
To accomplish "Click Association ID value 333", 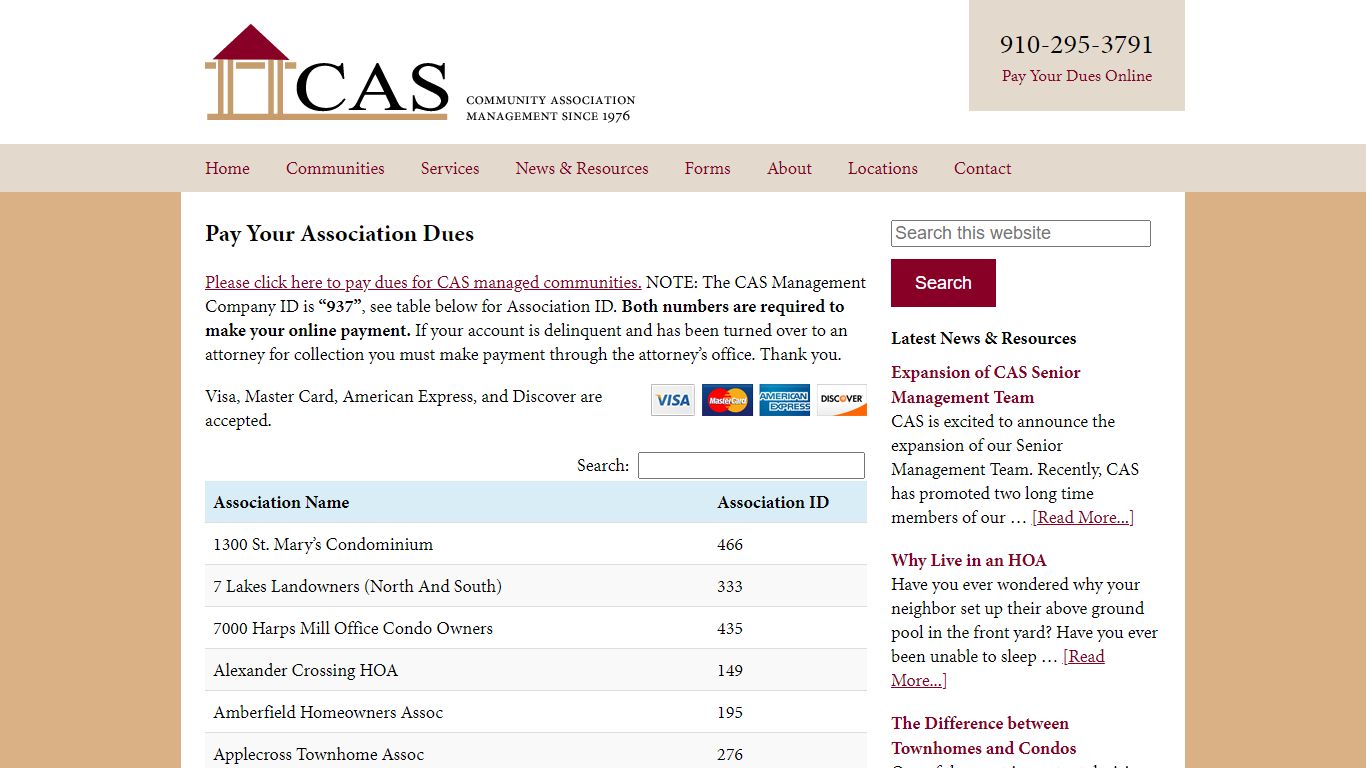I will tap(730, 587).
